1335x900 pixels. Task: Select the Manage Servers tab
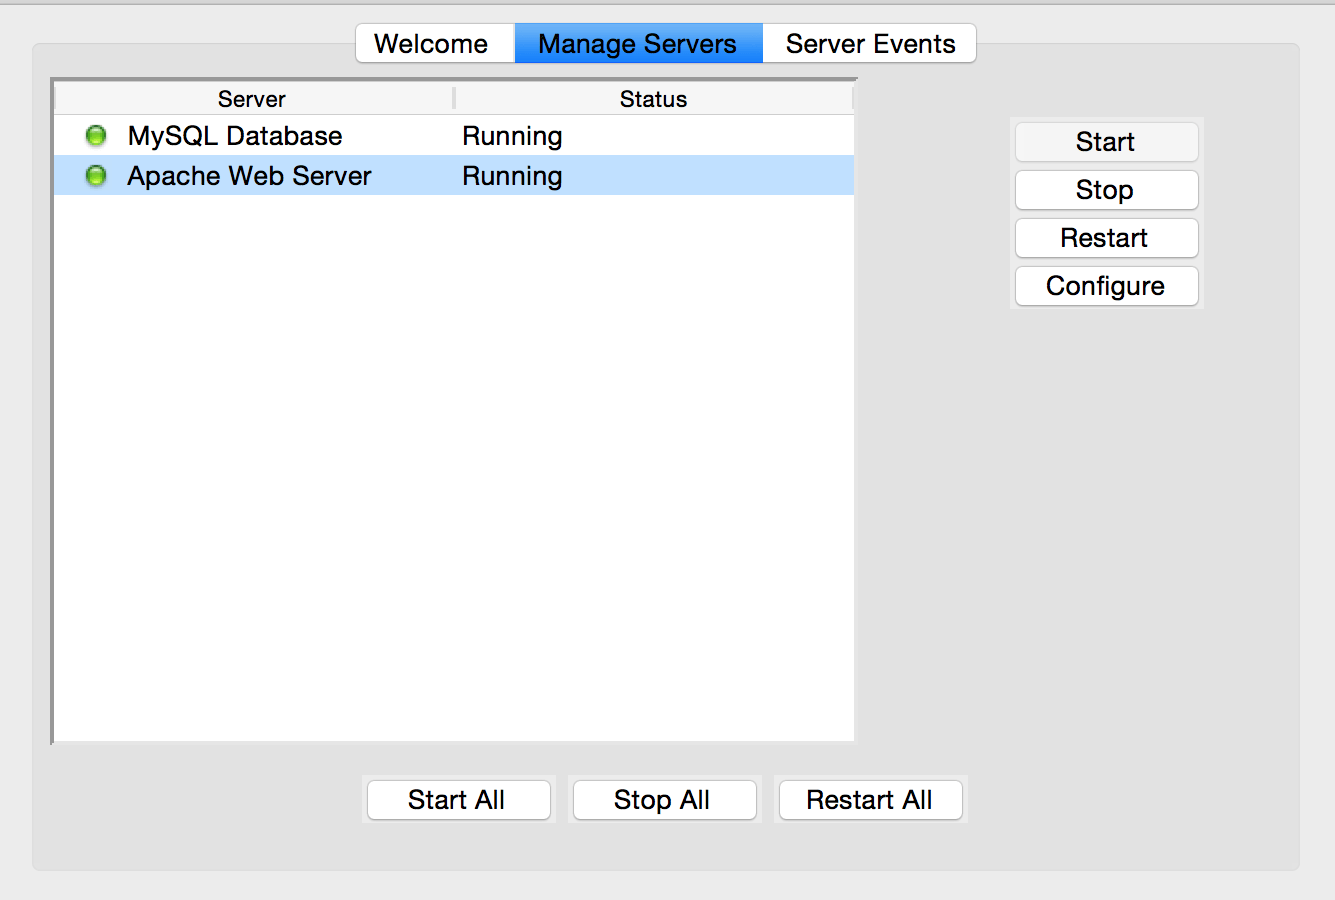click(x=638, y=44)
